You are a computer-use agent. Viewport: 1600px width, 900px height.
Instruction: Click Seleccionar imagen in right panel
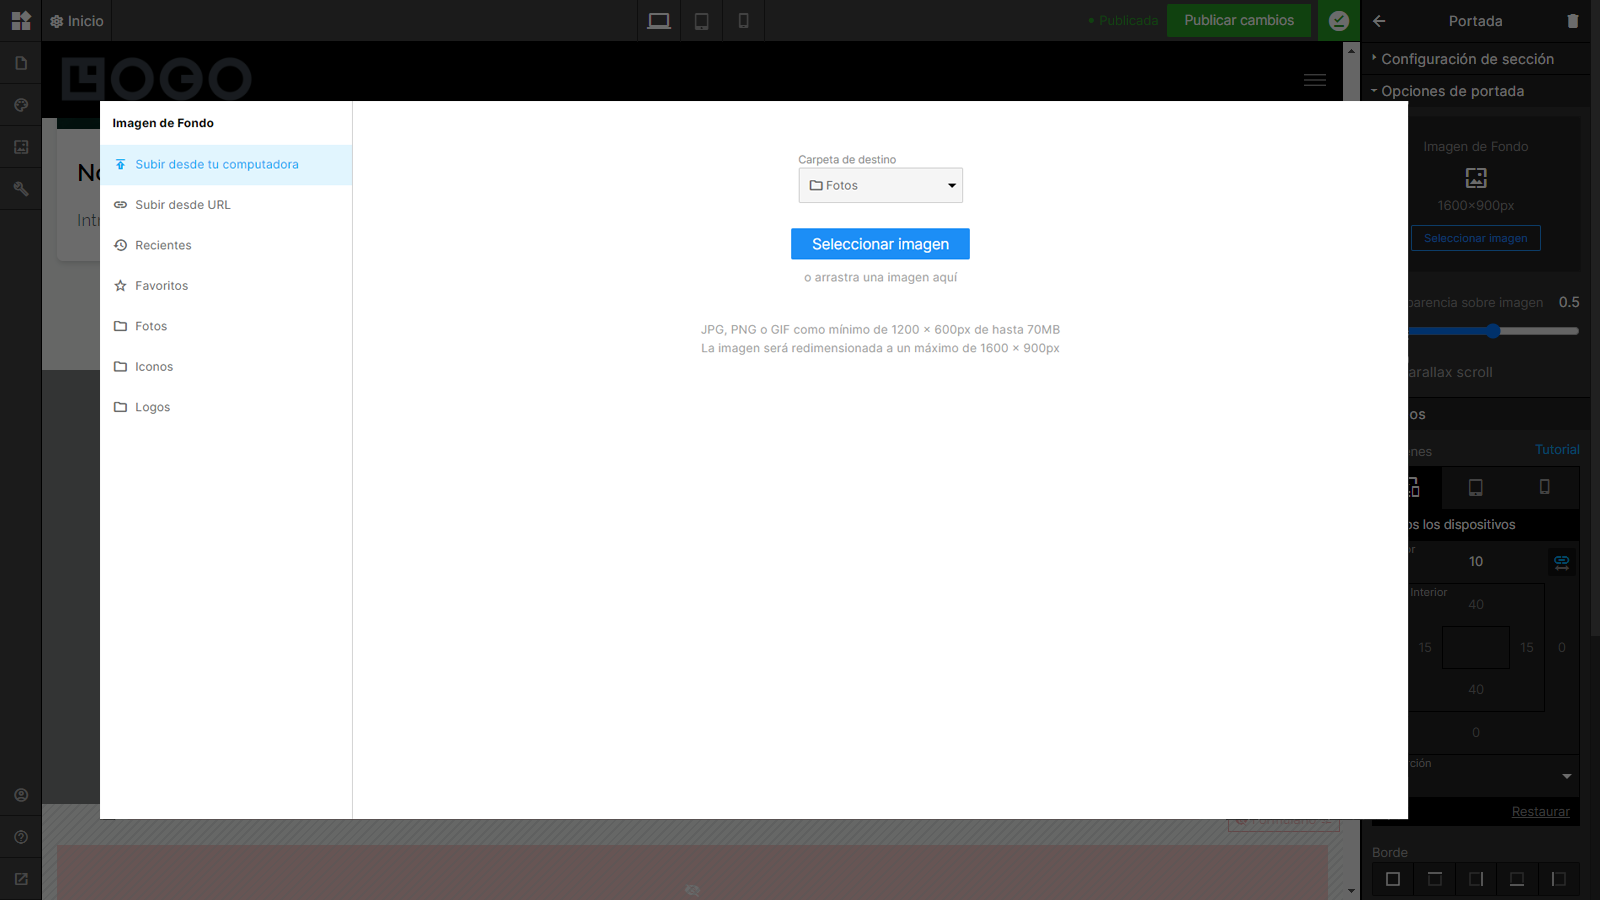click(1476, 238)
